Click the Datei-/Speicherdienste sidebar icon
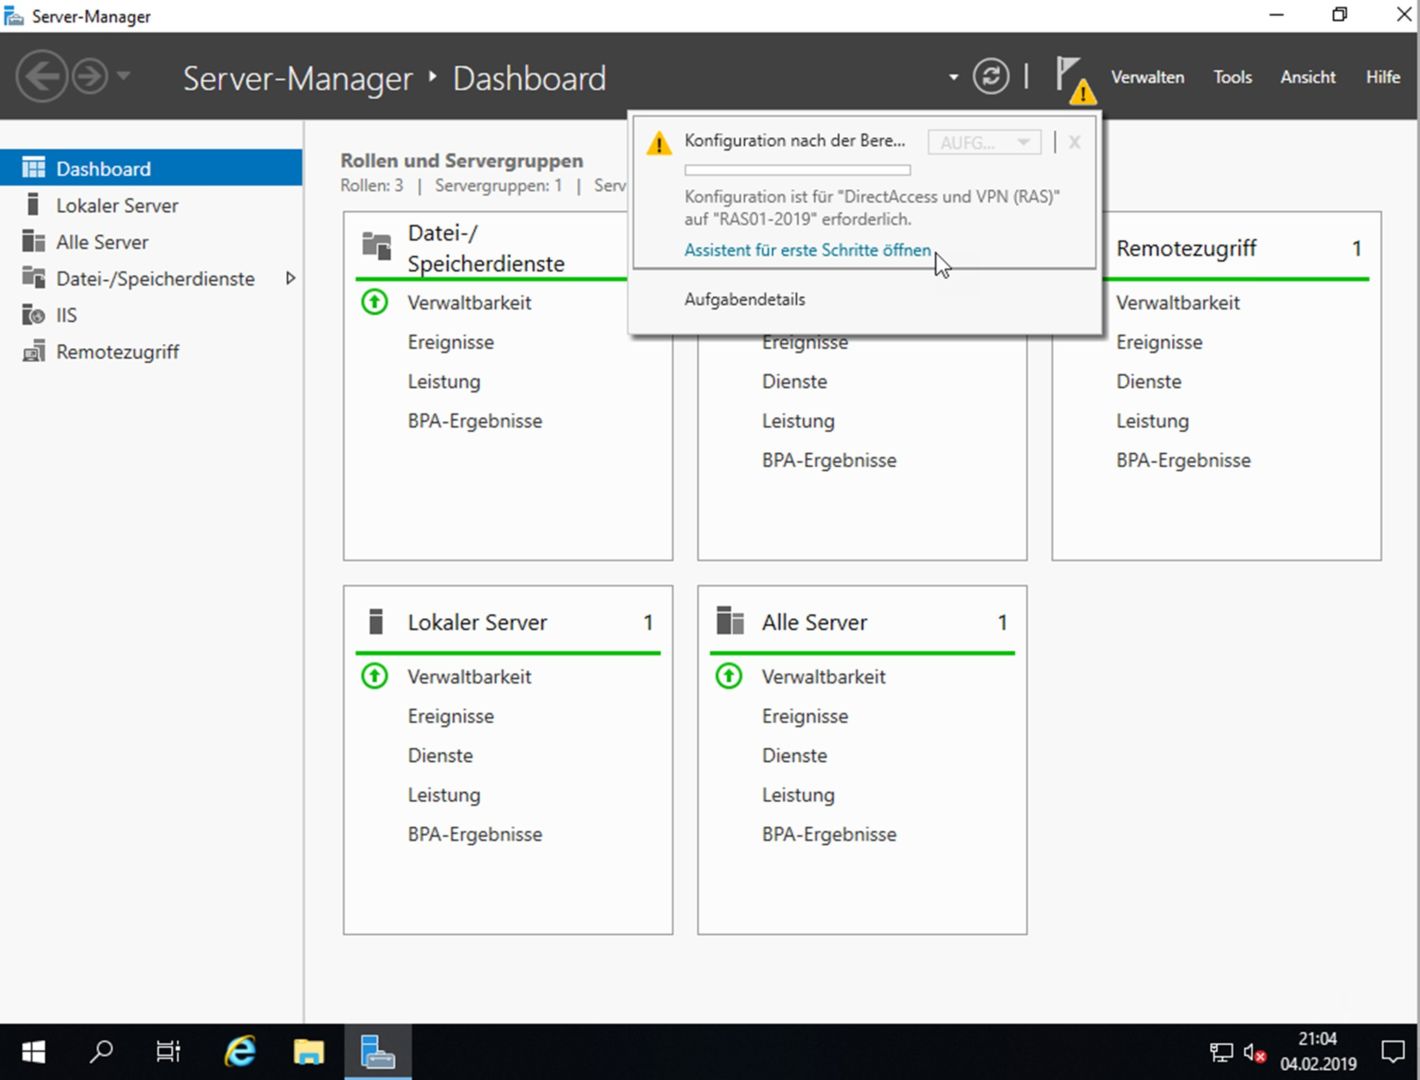 (x=34, y=277)
